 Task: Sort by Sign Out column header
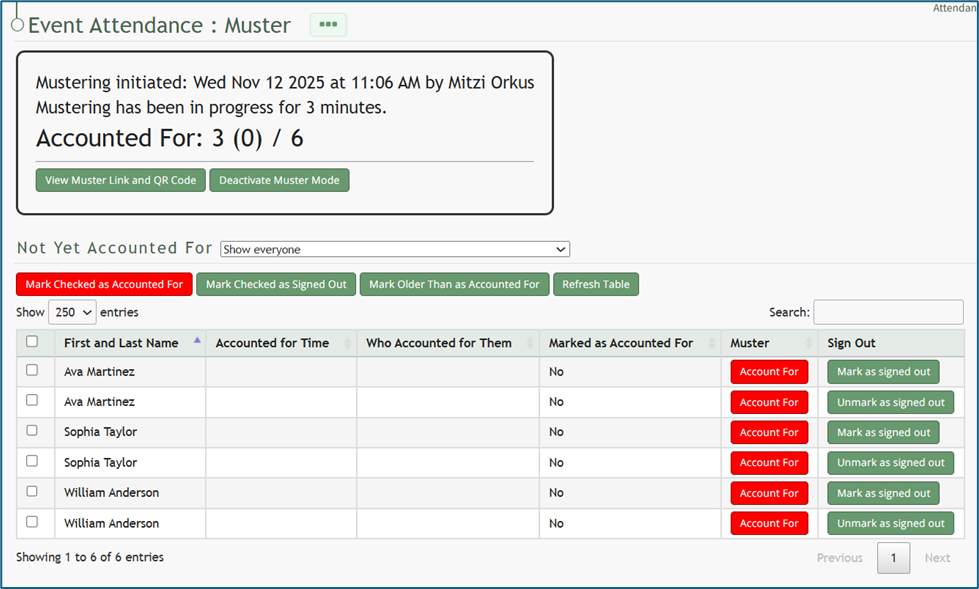point(852,343)
